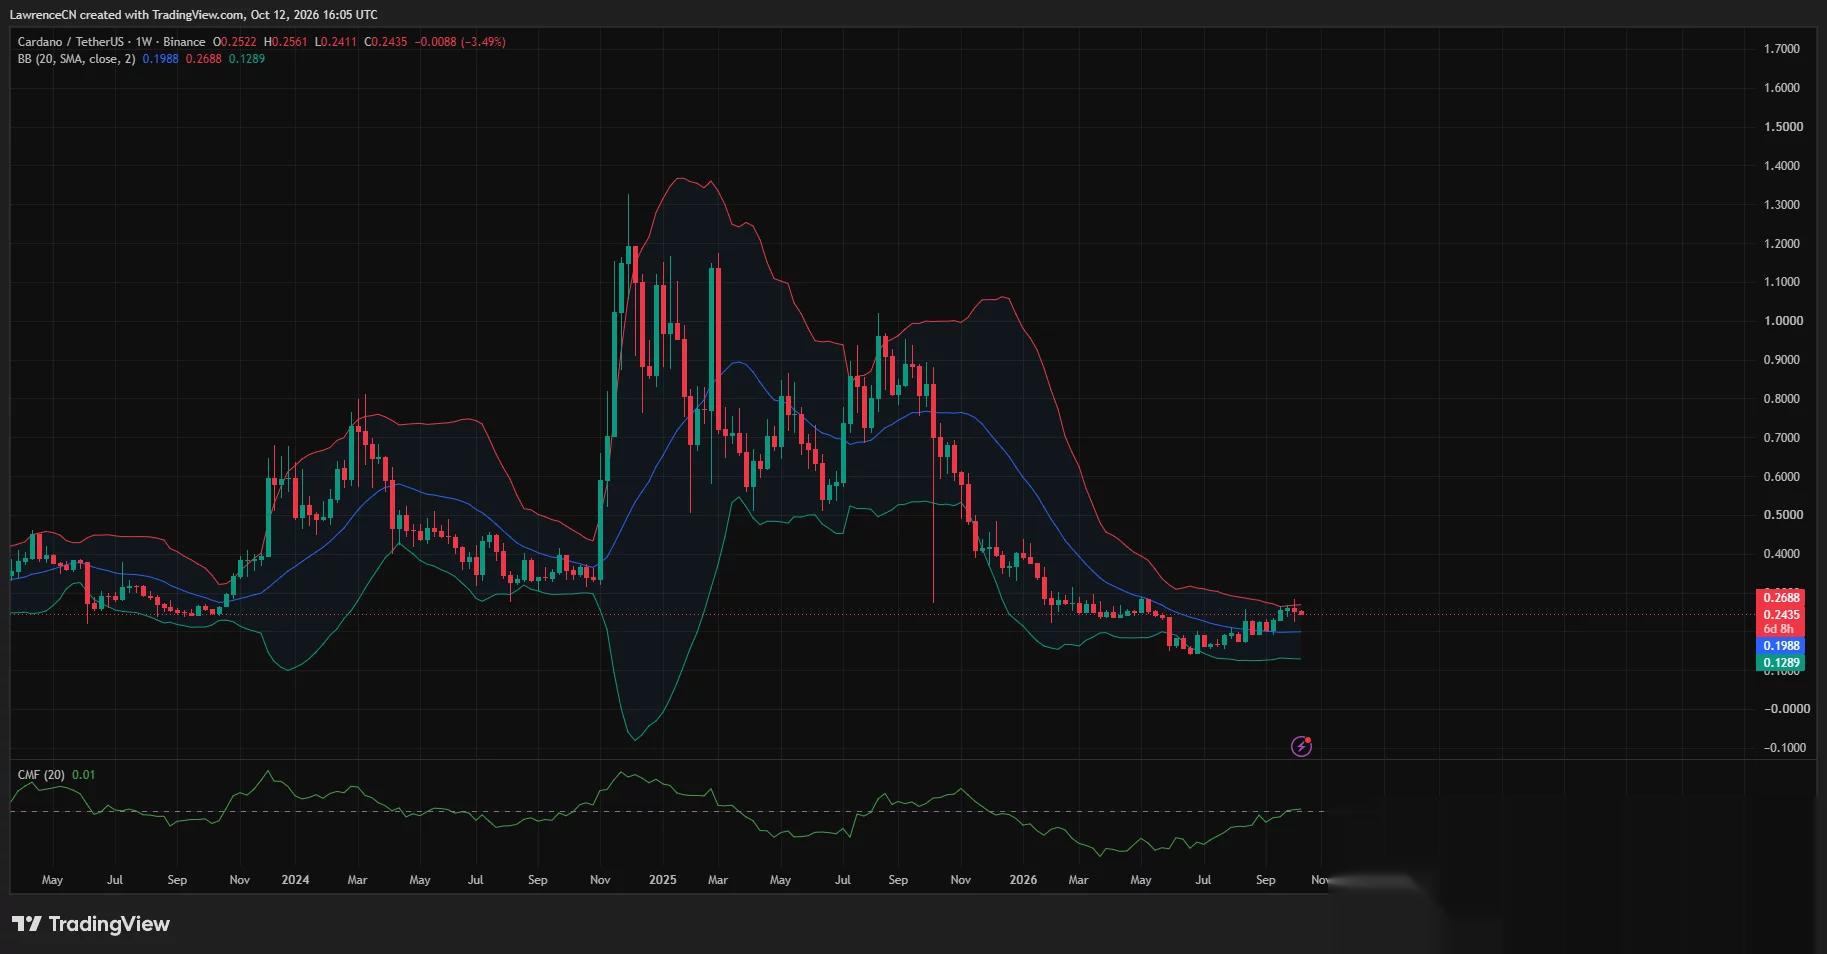Image resolution: width=1827 pixels, height=954 pixels.
Task: Click the 2026 label on time axis
Action: click(1023, 880)
